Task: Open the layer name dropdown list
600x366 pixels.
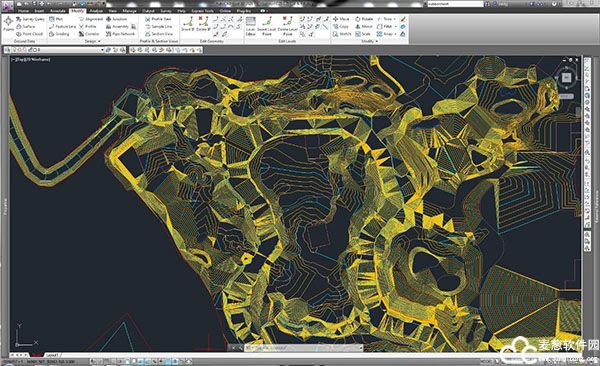Action: 102,50
